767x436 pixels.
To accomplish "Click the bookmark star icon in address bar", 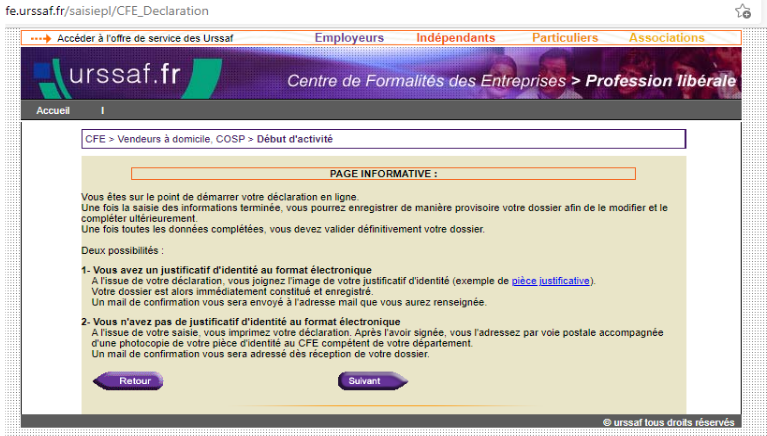I will pyautogui.click(x=743, y=11).
